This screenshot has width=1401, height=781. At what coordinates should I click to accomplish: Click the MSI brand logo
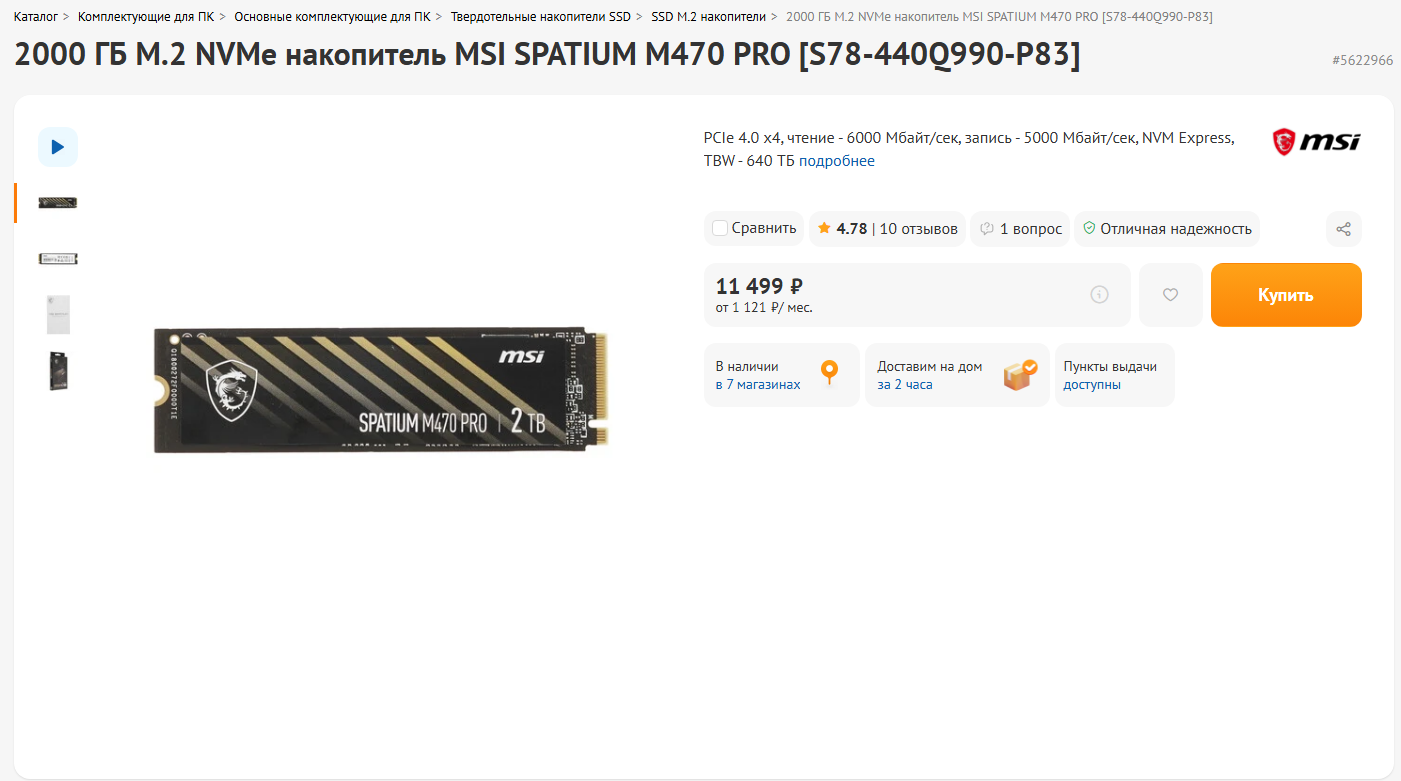[1315, 142]
